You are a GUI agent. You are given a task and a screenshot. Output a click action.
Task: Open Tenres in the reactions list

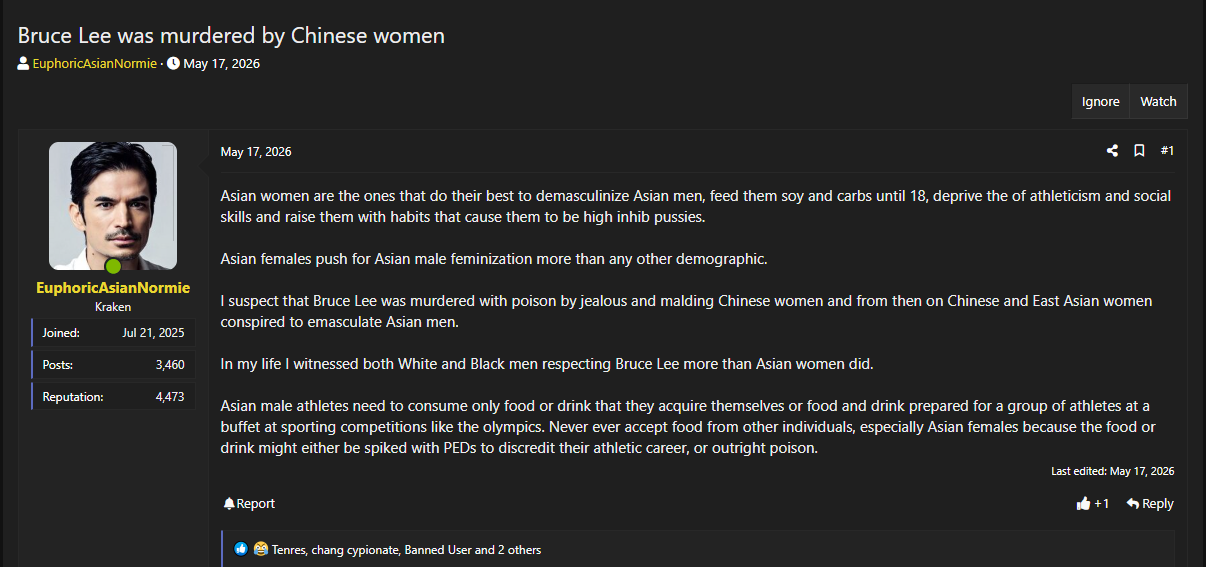[x=289, y=550]
